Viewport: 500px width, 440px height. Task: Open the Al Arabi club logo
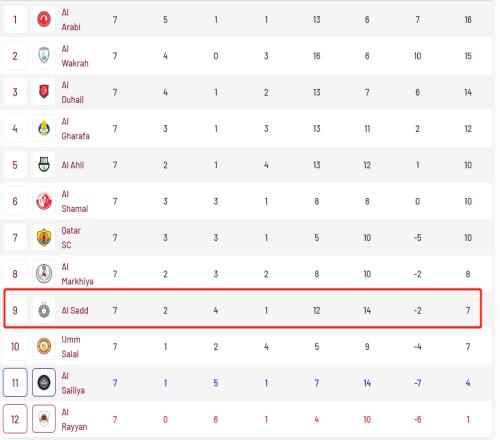tap(44, 19)
